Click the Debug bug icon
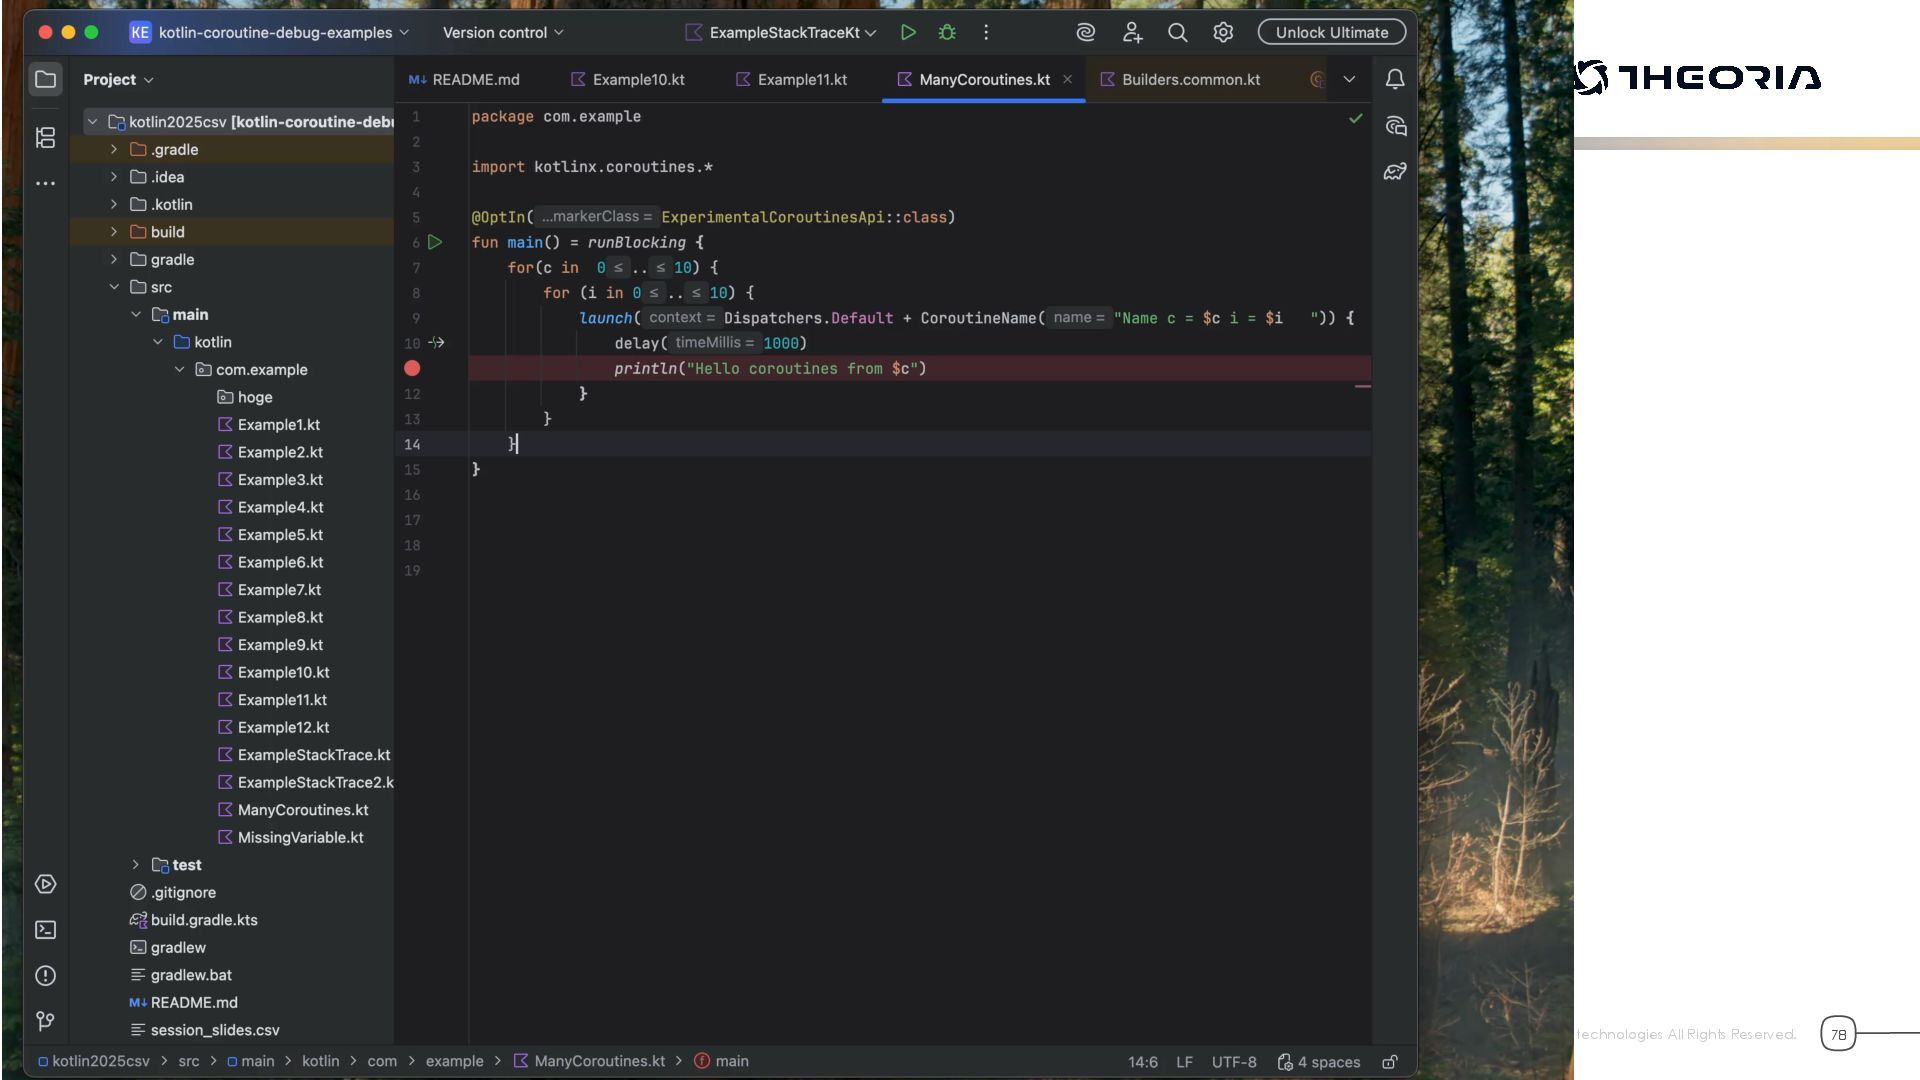The image size is (1920, 1080). (x=947, y=32)
